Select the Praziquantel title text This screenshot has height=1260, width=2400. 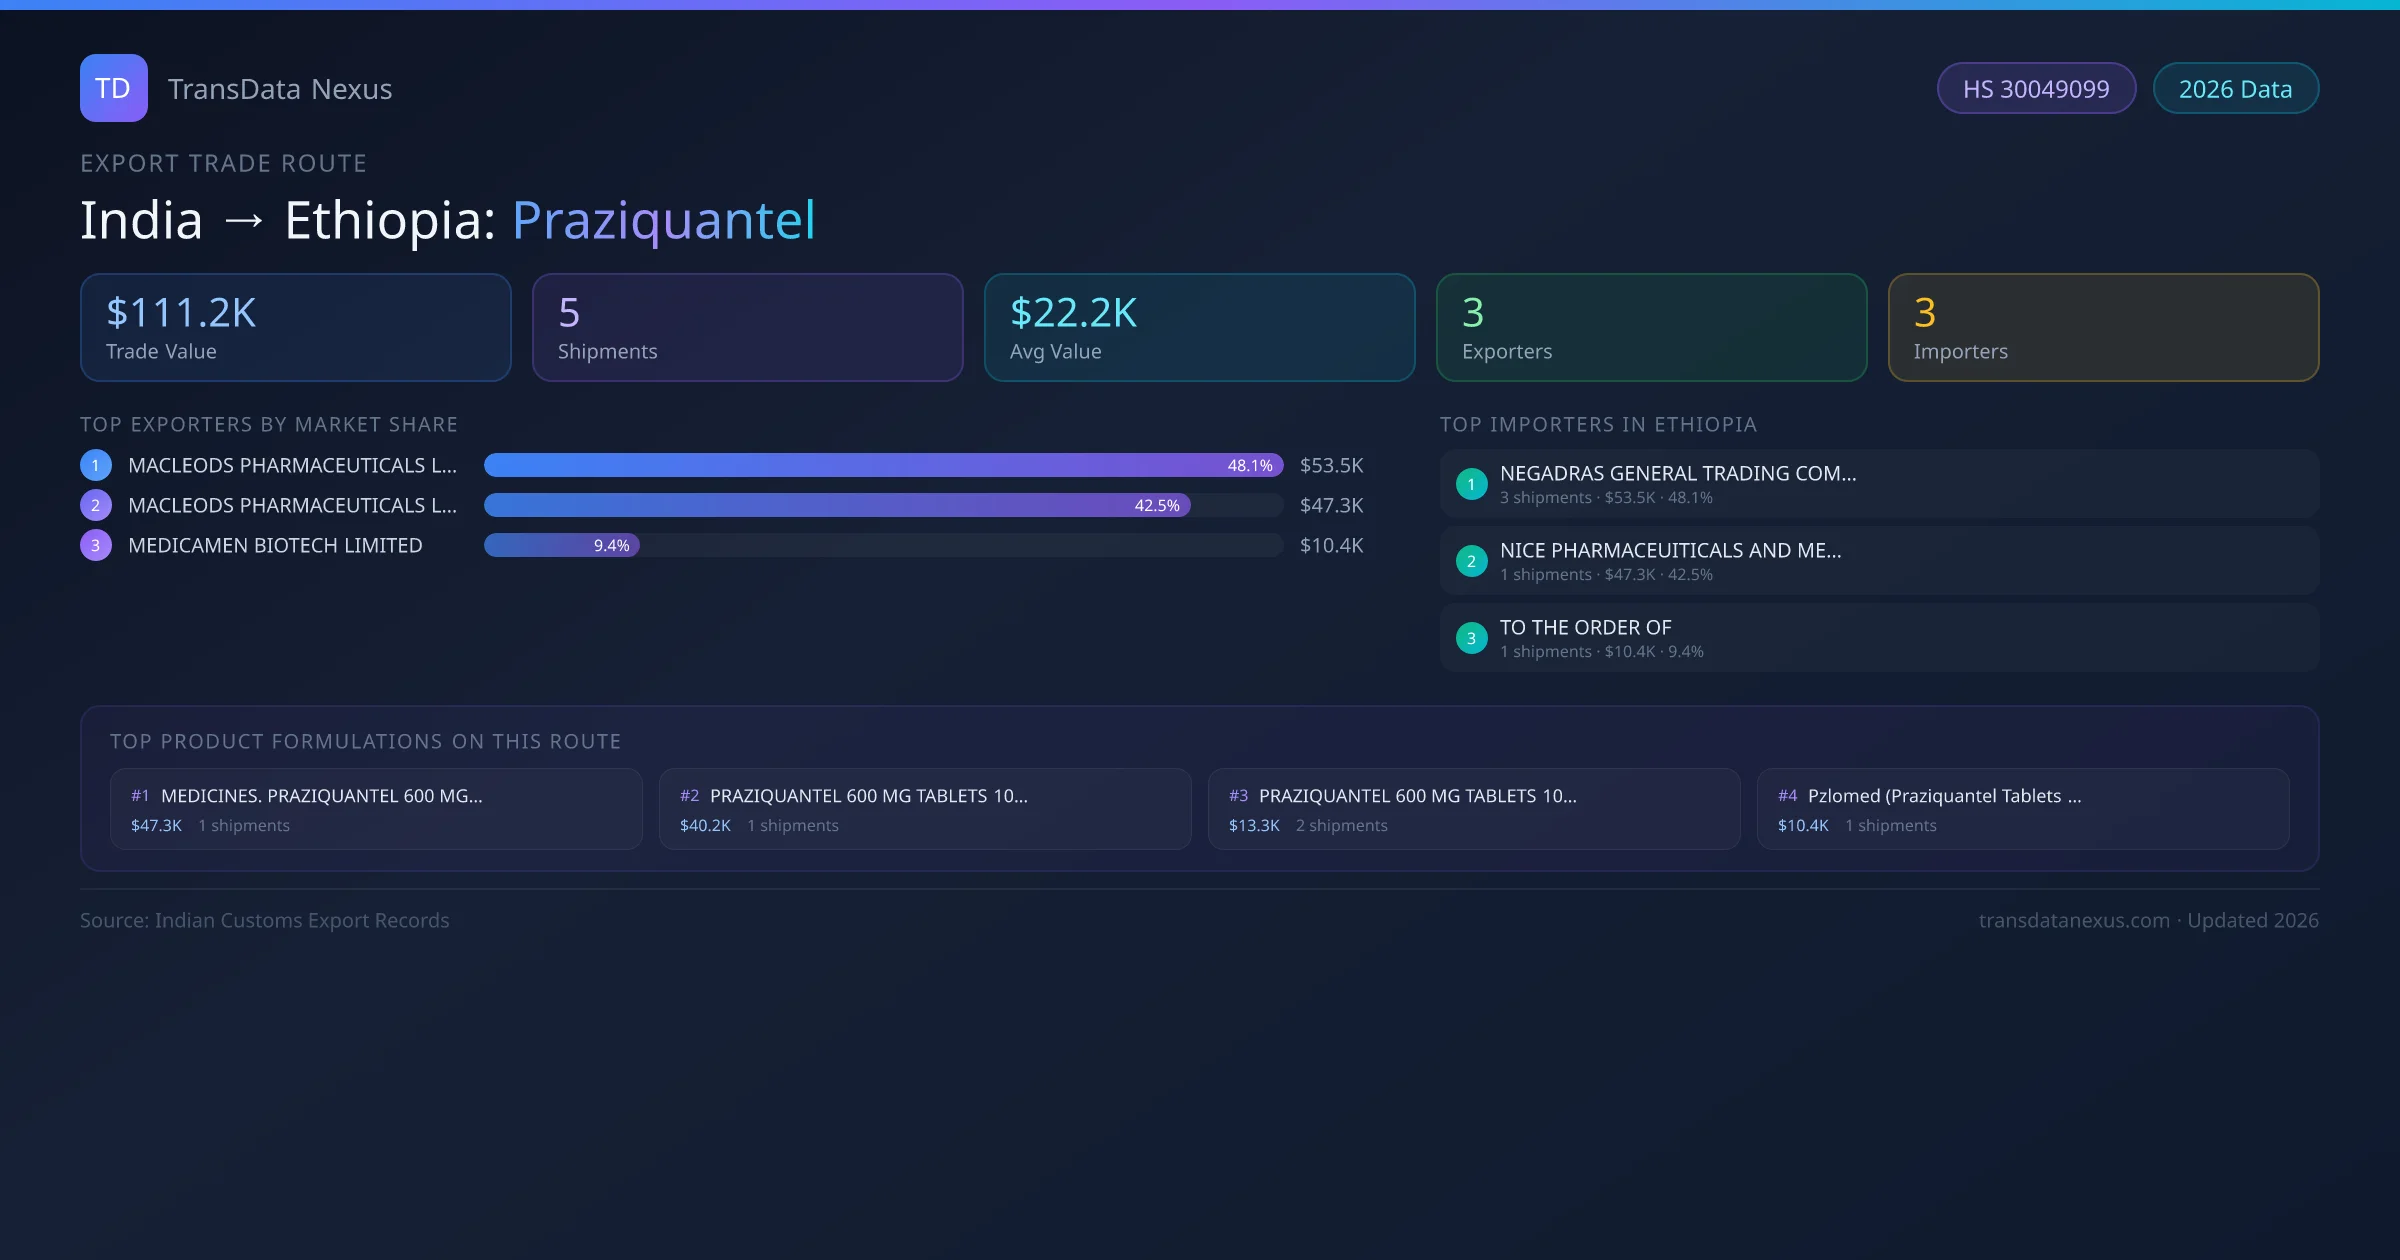pos(663,220)
